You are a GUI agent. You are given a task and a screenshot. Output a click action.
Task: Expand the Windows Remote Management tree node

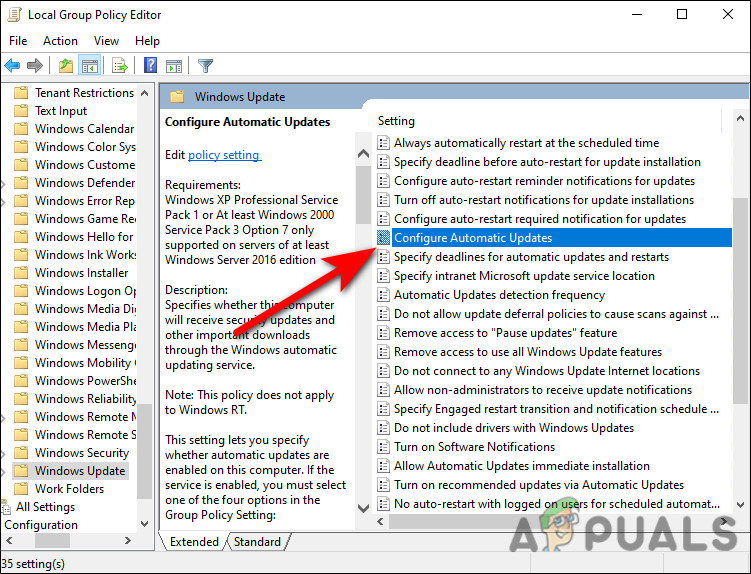pyautogui.click(x=3, y=418)
